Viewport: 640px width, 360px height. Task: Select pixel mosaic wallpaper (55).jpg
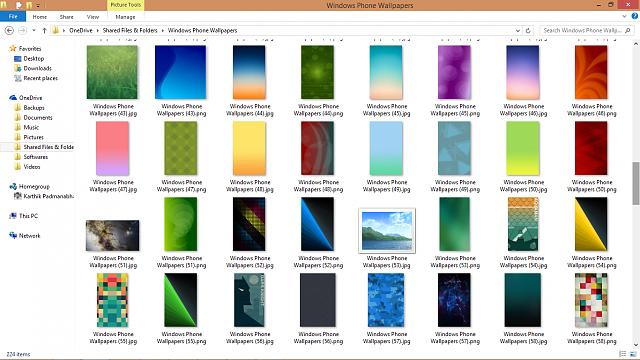(x=112, y=300)
